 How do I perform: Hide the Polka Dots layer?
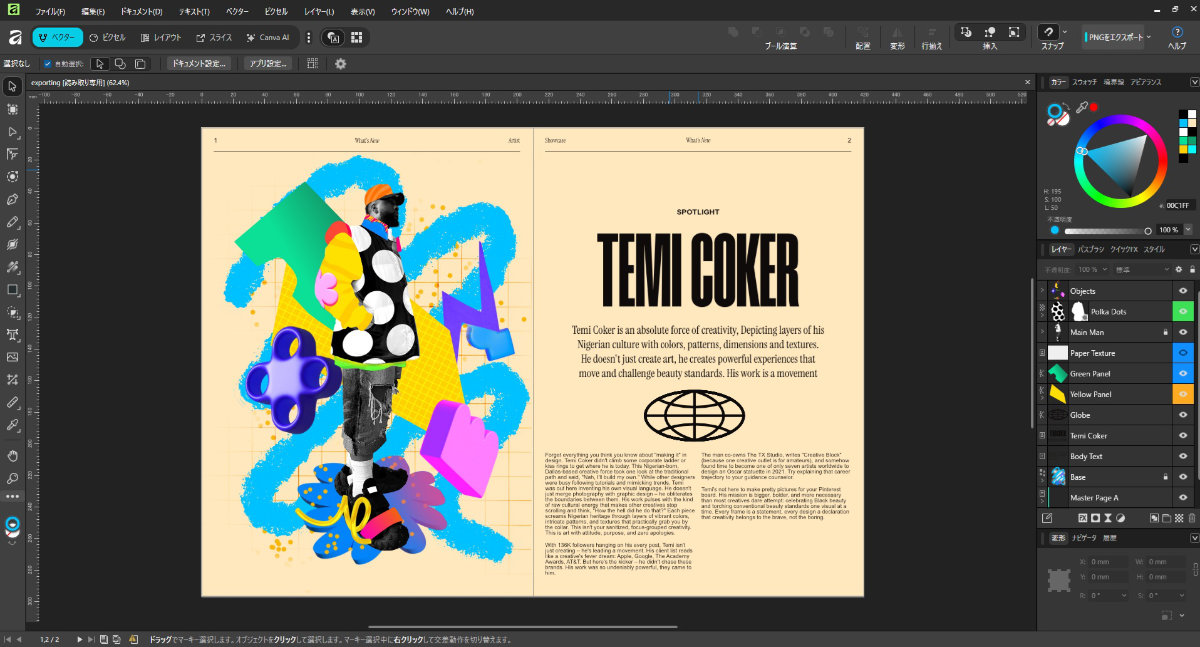pos(1183,312)
